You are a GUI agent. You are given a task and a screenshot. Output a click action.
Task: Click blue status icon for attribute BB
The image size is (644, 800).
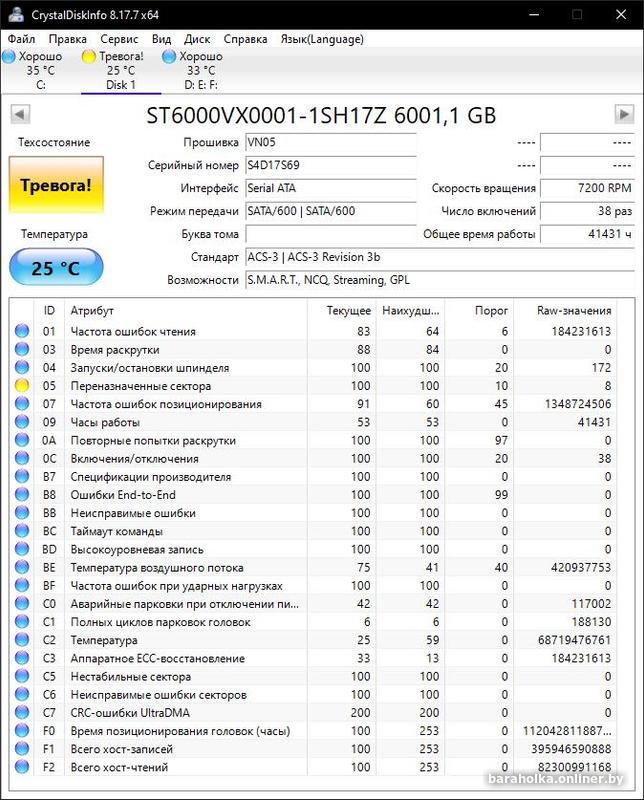22,513
